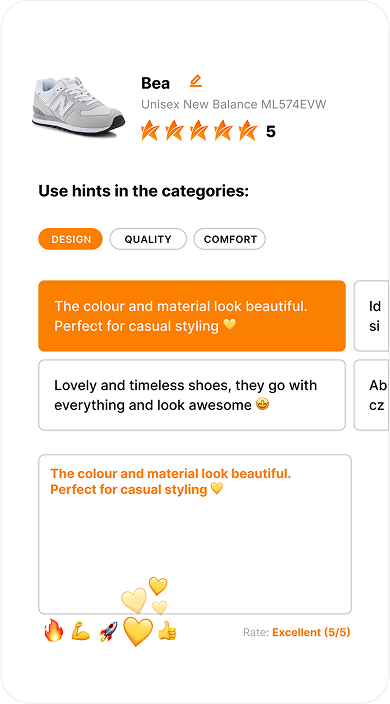The height and width of the screenshot is (704, 390).
Task: Choose the Lovely and timeless shoes hint
Action: tap(192, 395)
